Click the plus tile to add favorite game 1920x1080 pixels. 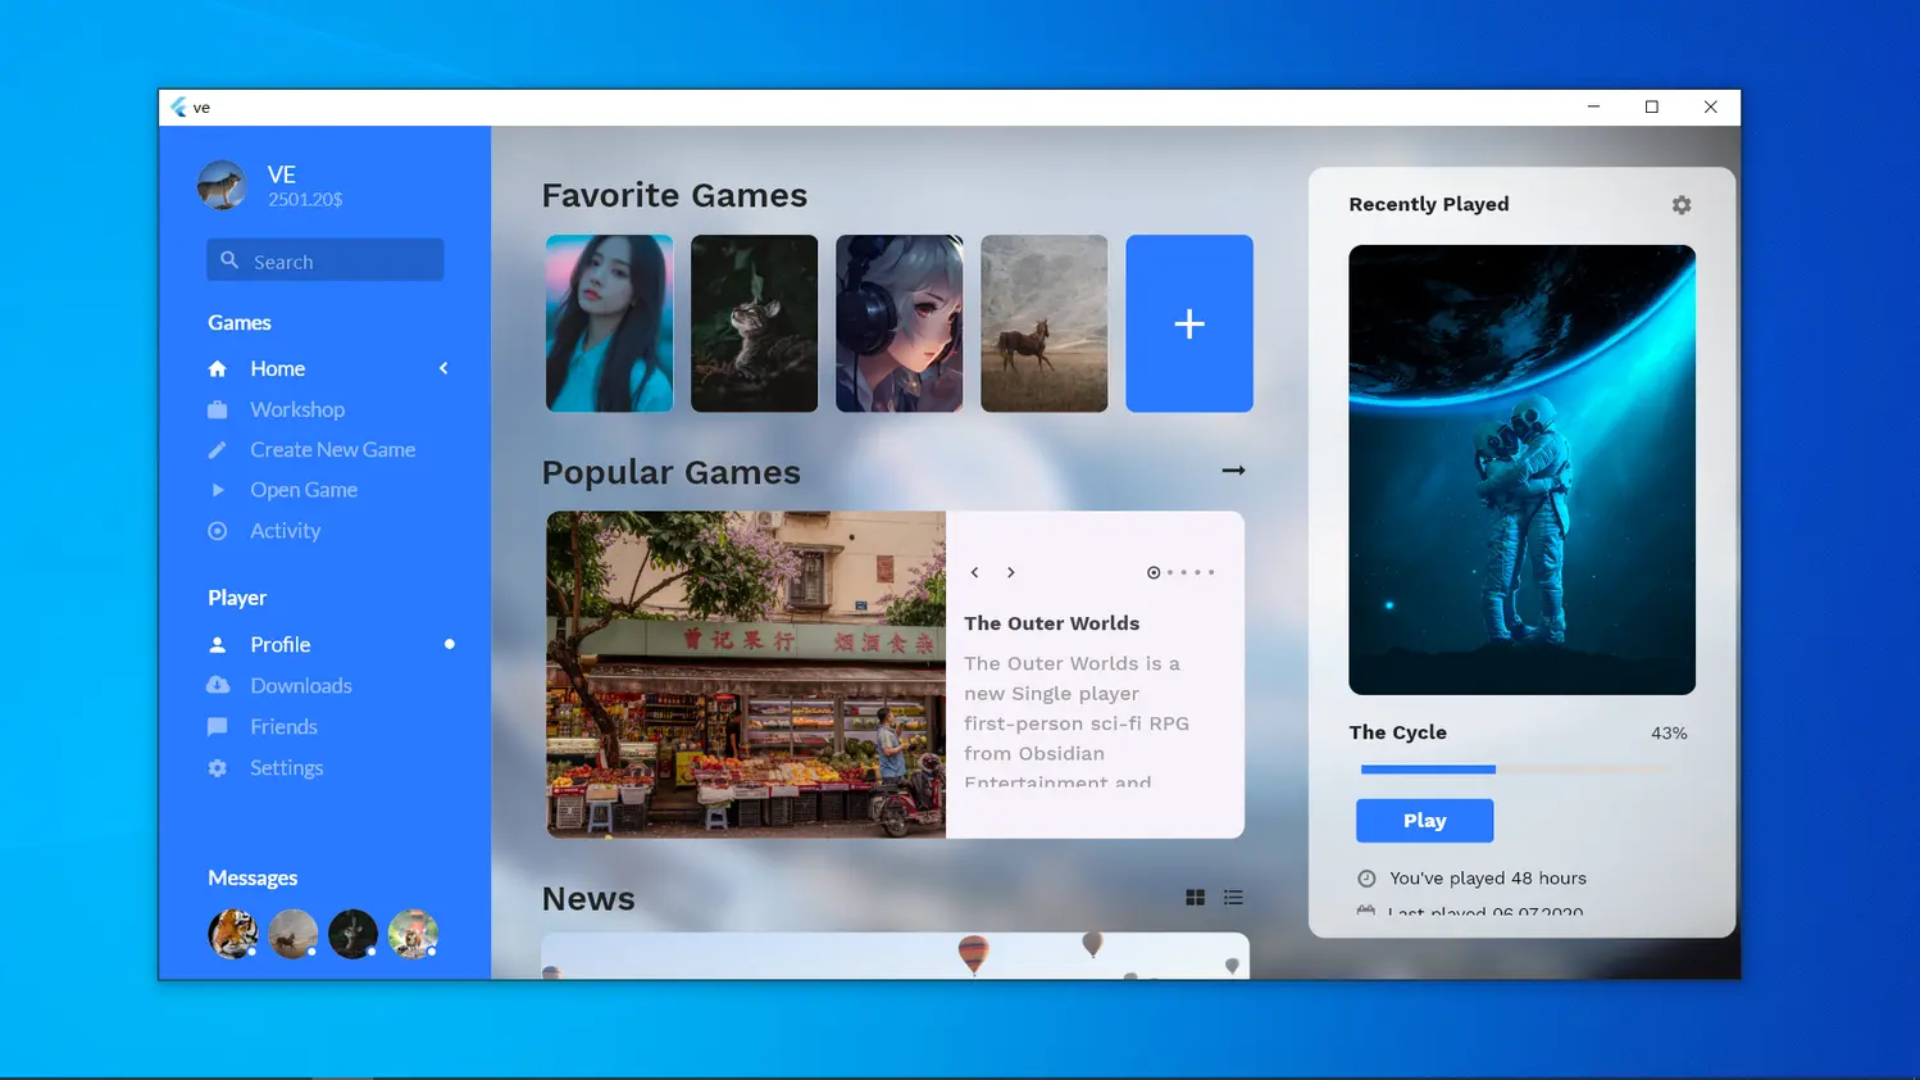tap(1189, 324)
